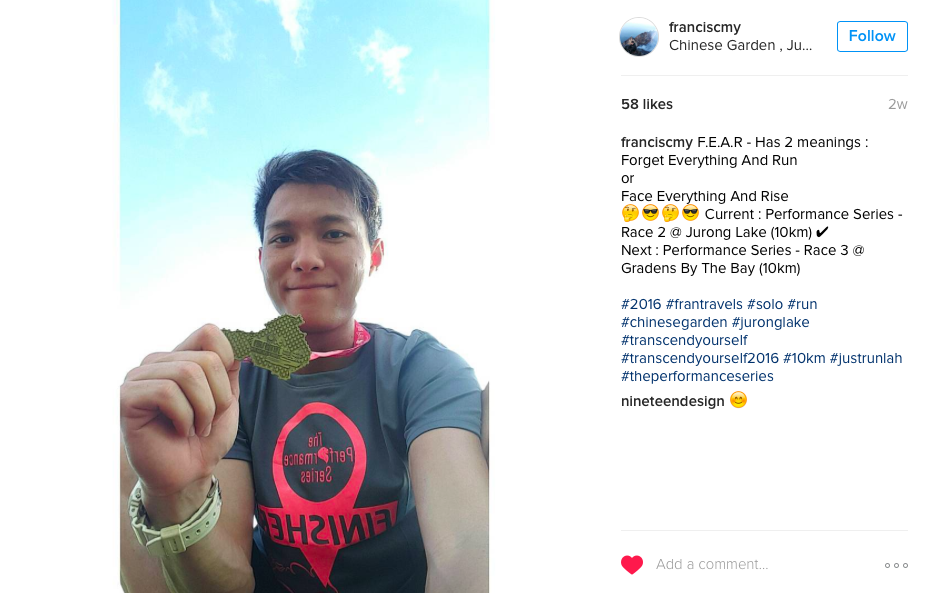The width and height of the screenshot is (930, 593).
Task: View the 58 likes list
Action: [x=646, y=104]
